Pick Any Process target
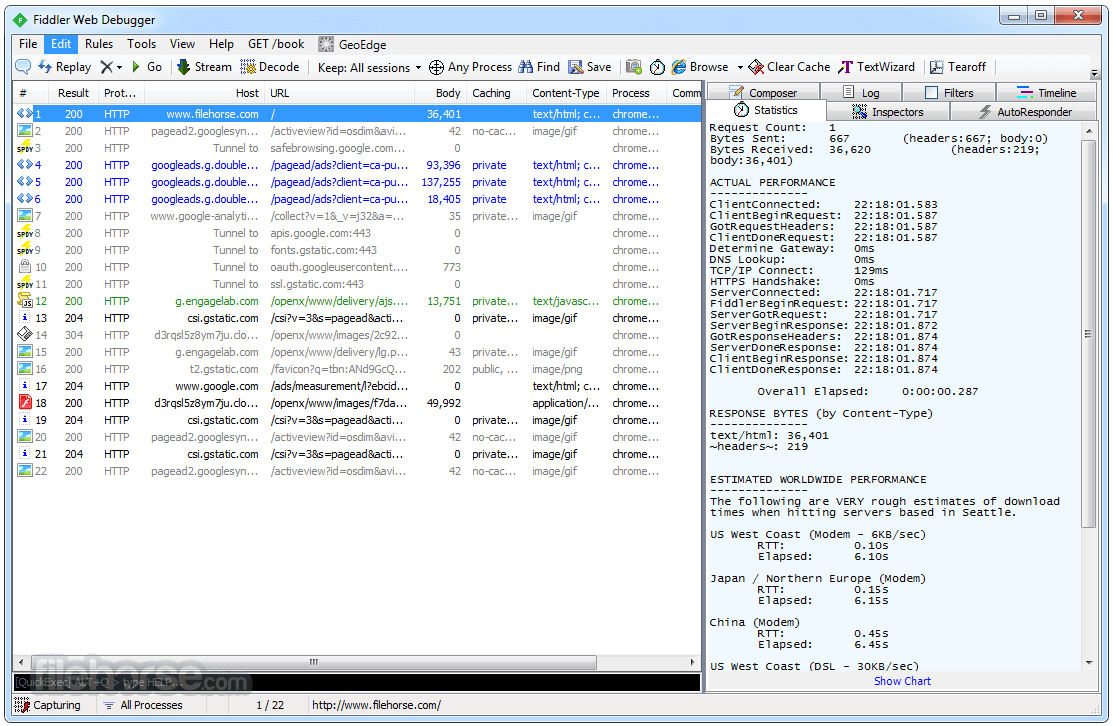Image resolution: width=1113 pixels, height=726 pixels. (470, 67)
